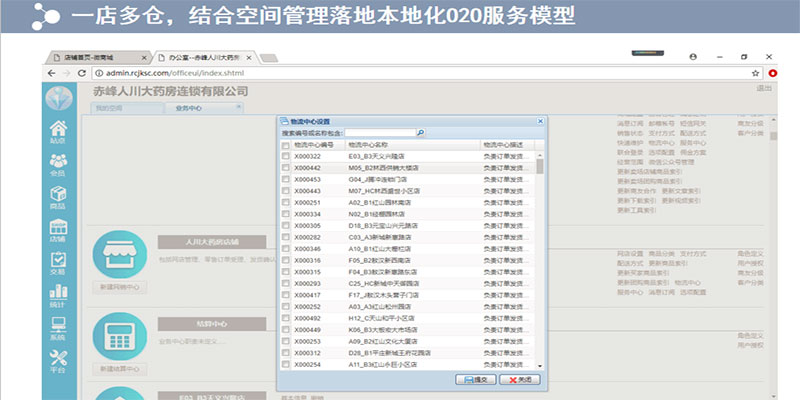Screen dimensions: 800x400
Task: Click the main page scrollbar thumb
Action: (x=773, y=136)
